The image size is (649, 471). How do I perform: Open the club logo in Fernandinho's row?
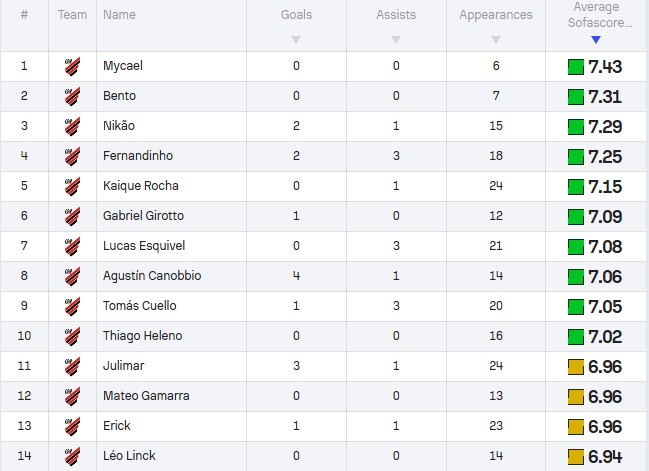coord(72,156)
